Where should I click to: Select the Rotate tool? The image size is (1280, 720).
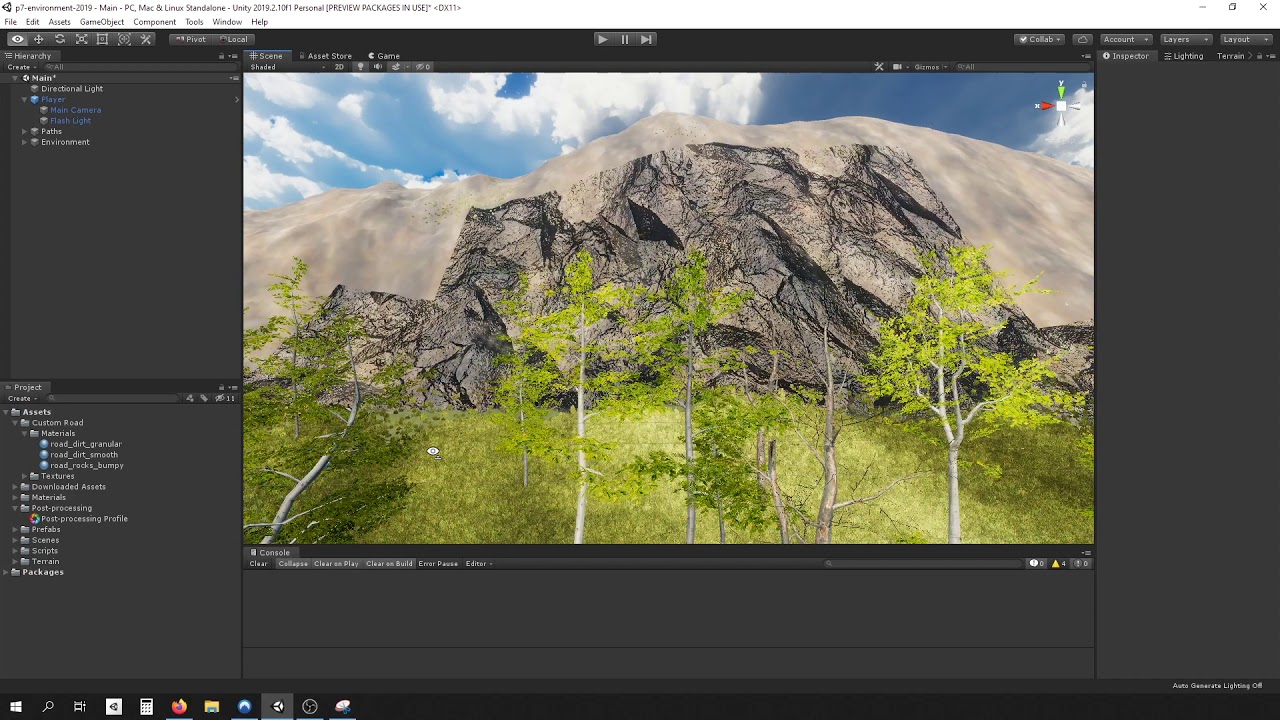(60, 38)
